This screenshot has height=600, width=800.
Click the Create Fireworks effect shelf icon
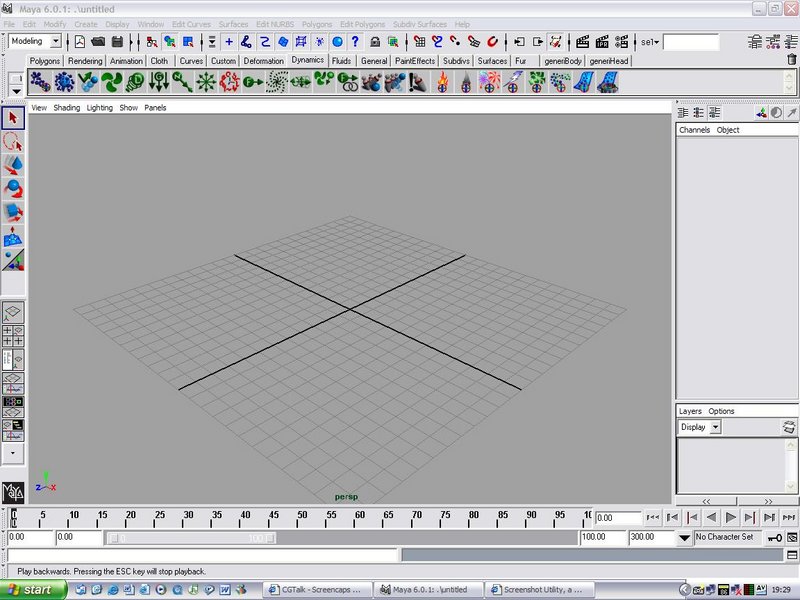(489, 83)
